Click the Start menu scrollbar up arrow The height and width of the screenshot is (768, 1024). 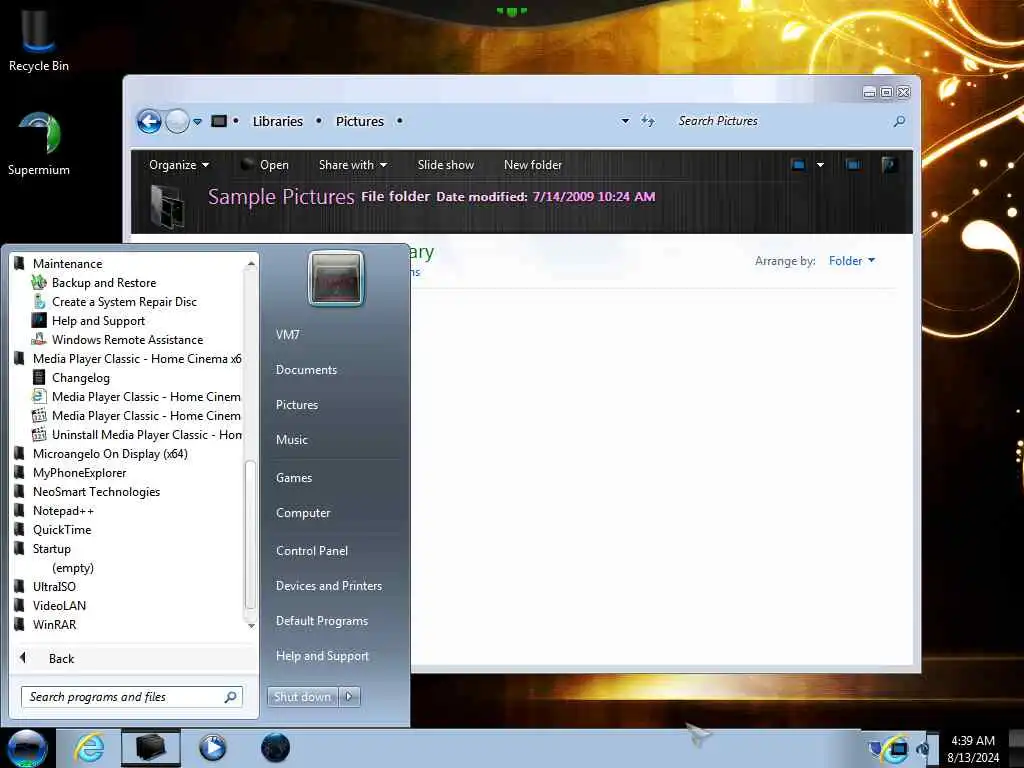pos(251,264)
